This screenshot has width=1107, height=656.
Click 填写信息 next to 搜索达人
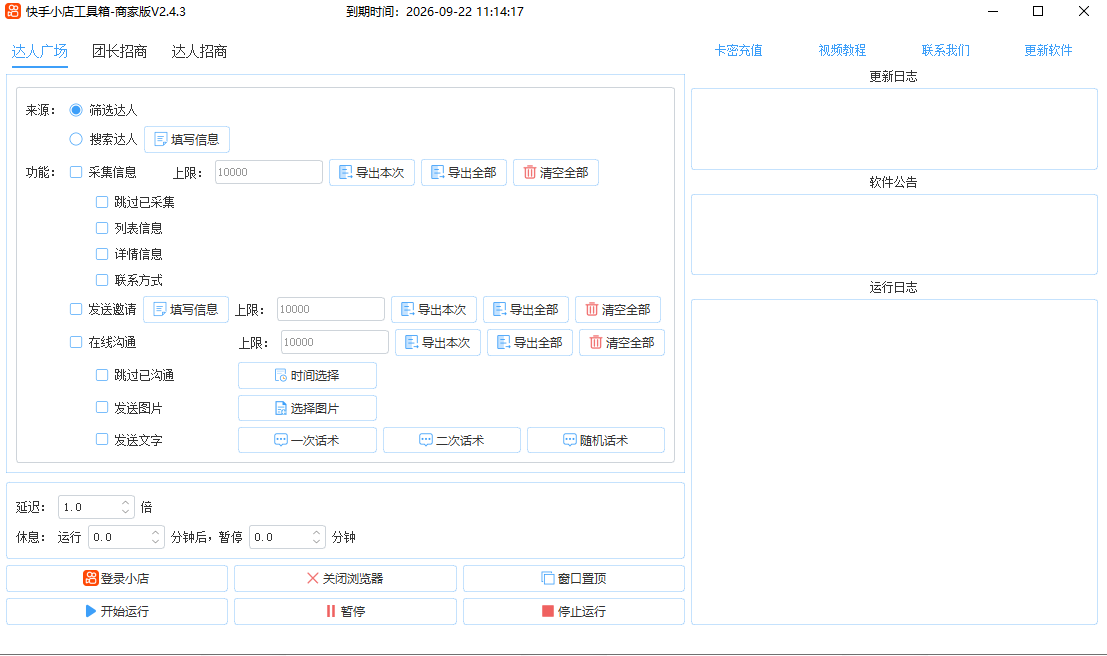(187, 140)
